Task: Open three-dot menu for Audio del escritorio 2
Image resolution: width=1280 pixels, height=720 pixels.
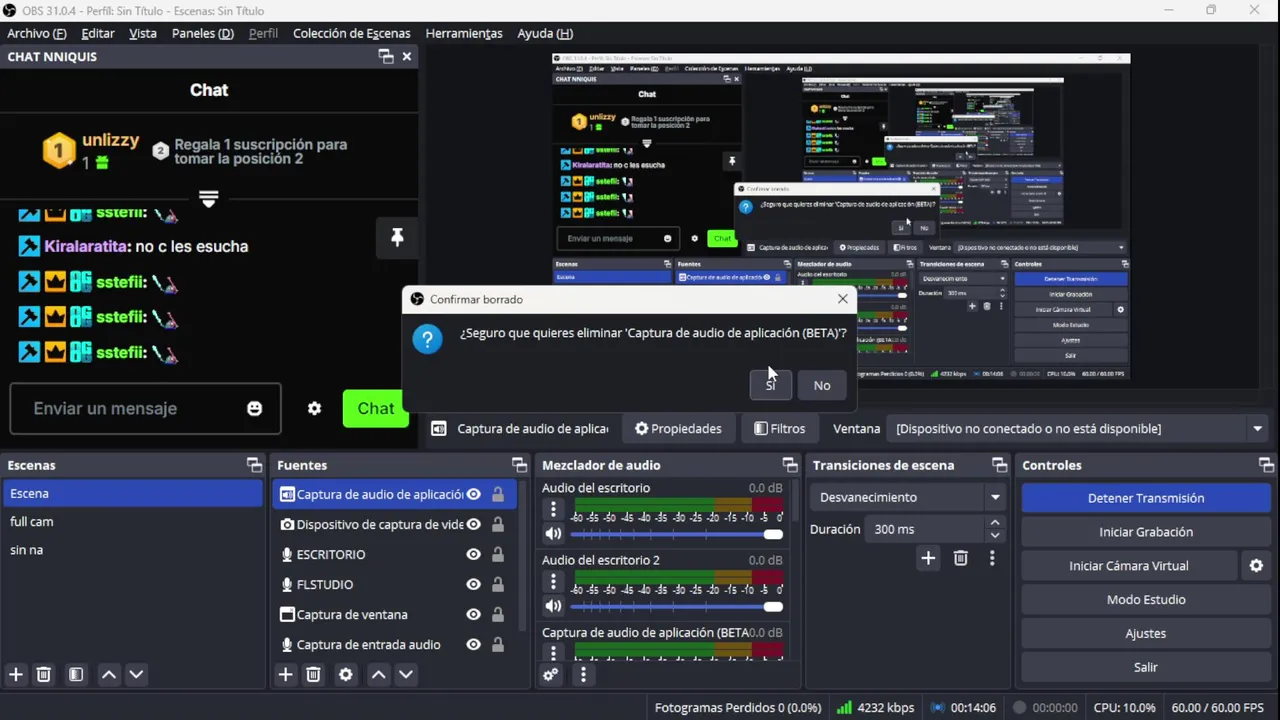Action: (553, 581)
